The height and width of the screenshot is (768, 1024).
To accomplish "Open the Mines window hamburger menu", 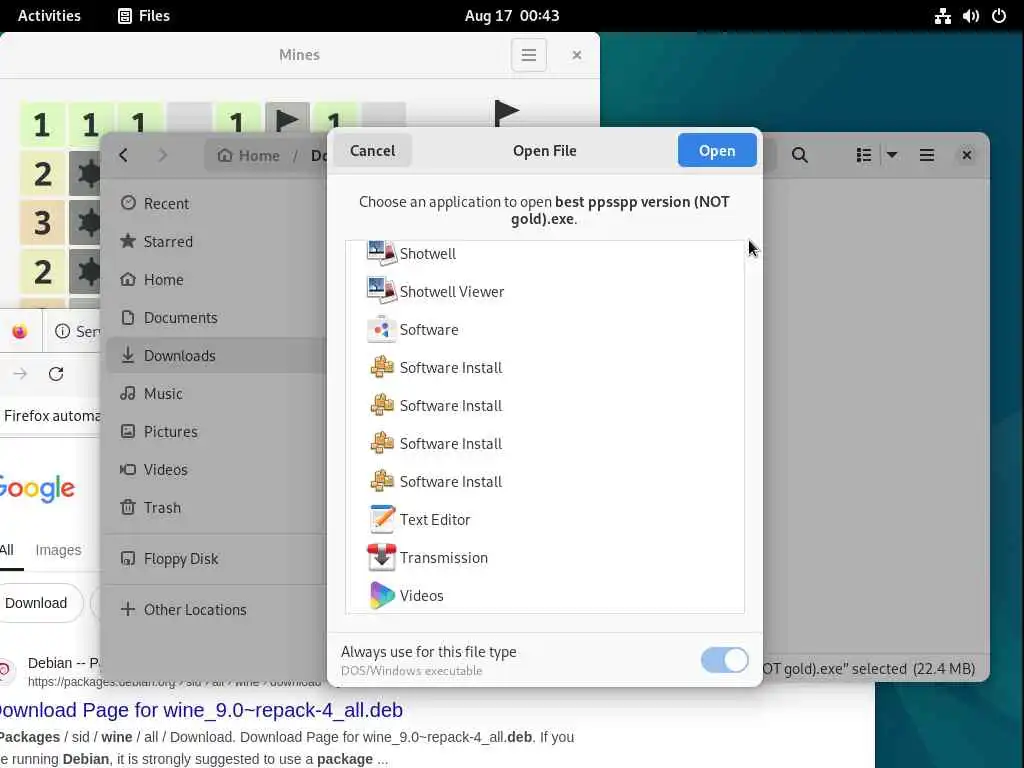I will (528, 55).
